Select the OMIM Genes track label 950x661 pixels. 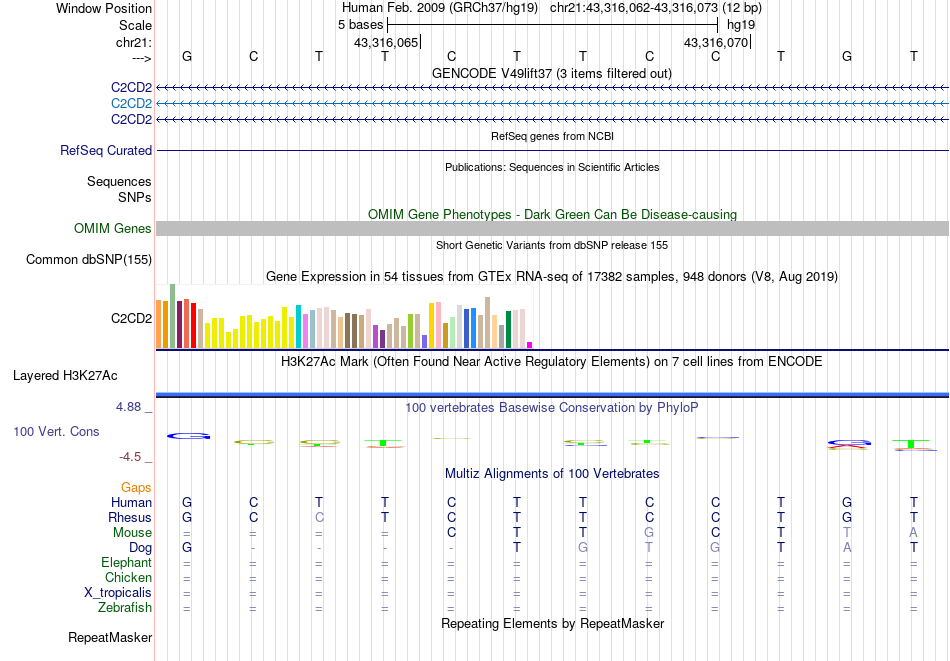pos(113,228)
